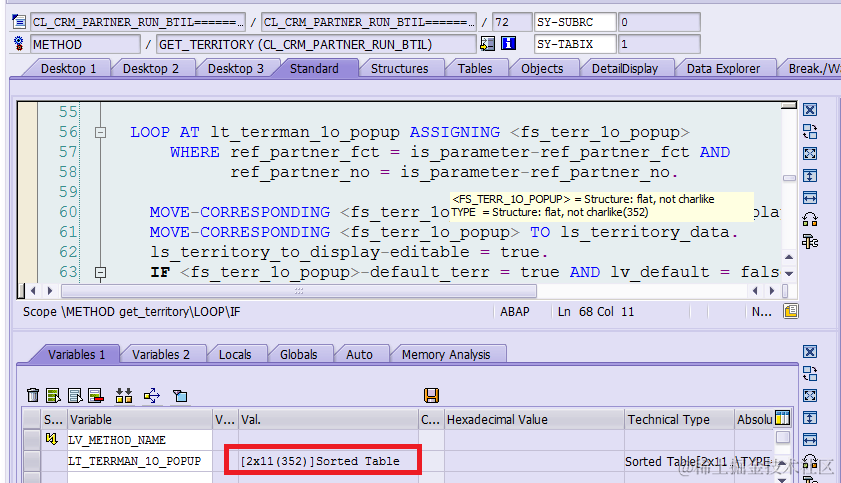Collapse the IF block at line 63
Screen dimensions: 841x483
pyautogui.click(x=100, y=272)
